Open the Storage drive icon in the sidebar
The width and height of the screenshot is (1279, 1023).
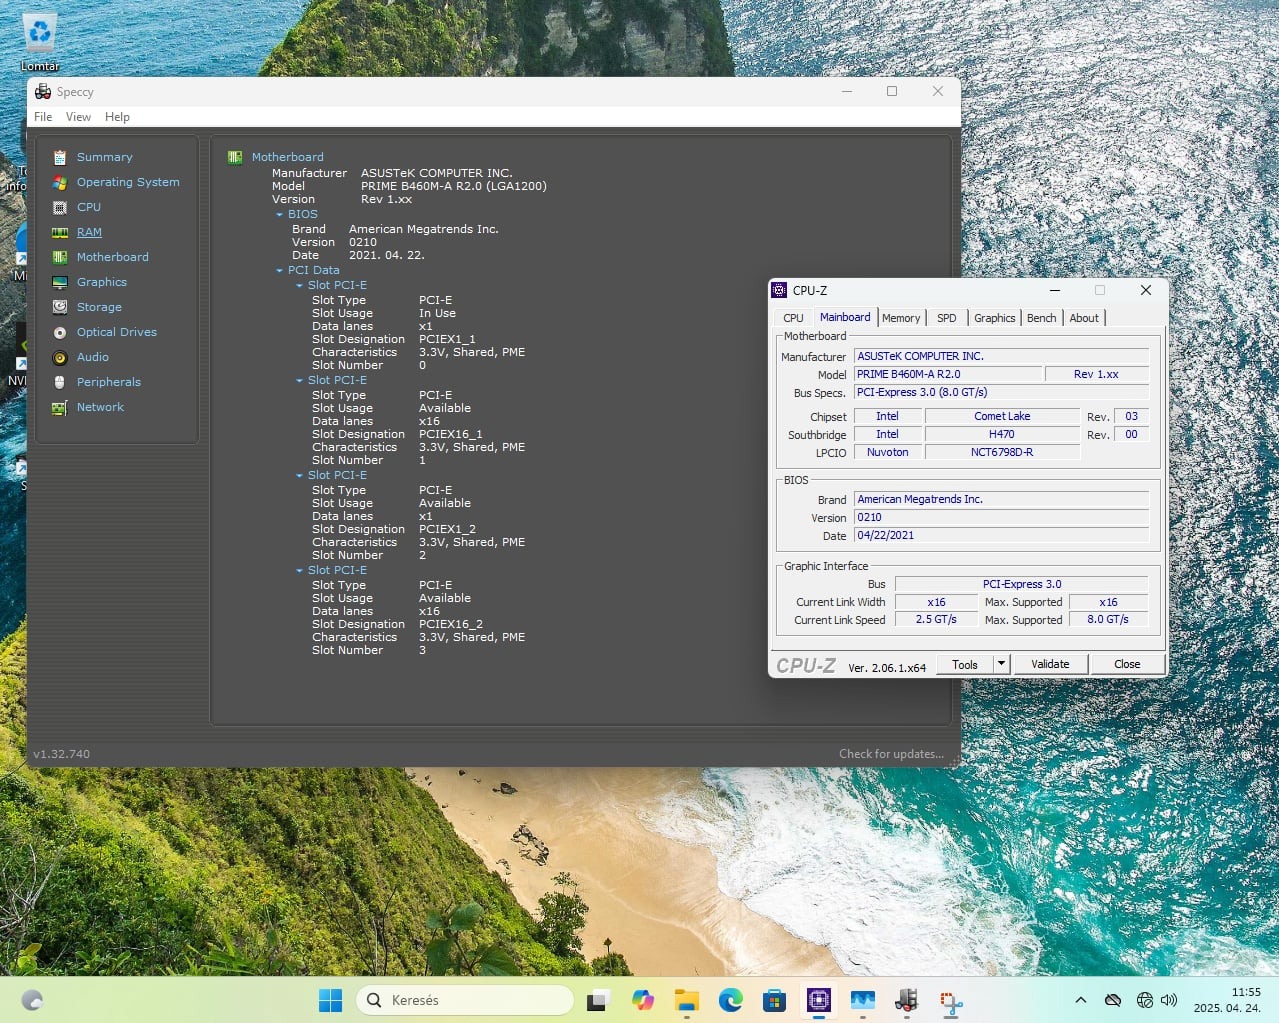(x=60, y=307)
